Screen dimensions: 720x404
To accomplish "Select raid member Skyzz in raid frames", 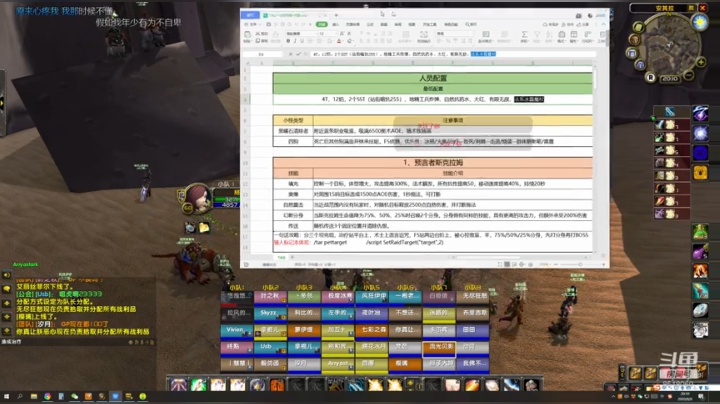I will pos(270,314).
